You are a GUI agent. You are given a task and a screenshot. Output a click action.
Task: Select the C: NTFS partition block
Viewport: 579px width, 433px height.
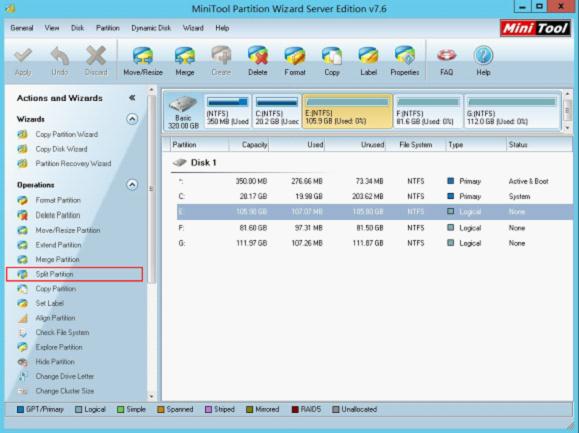[277, 111]
